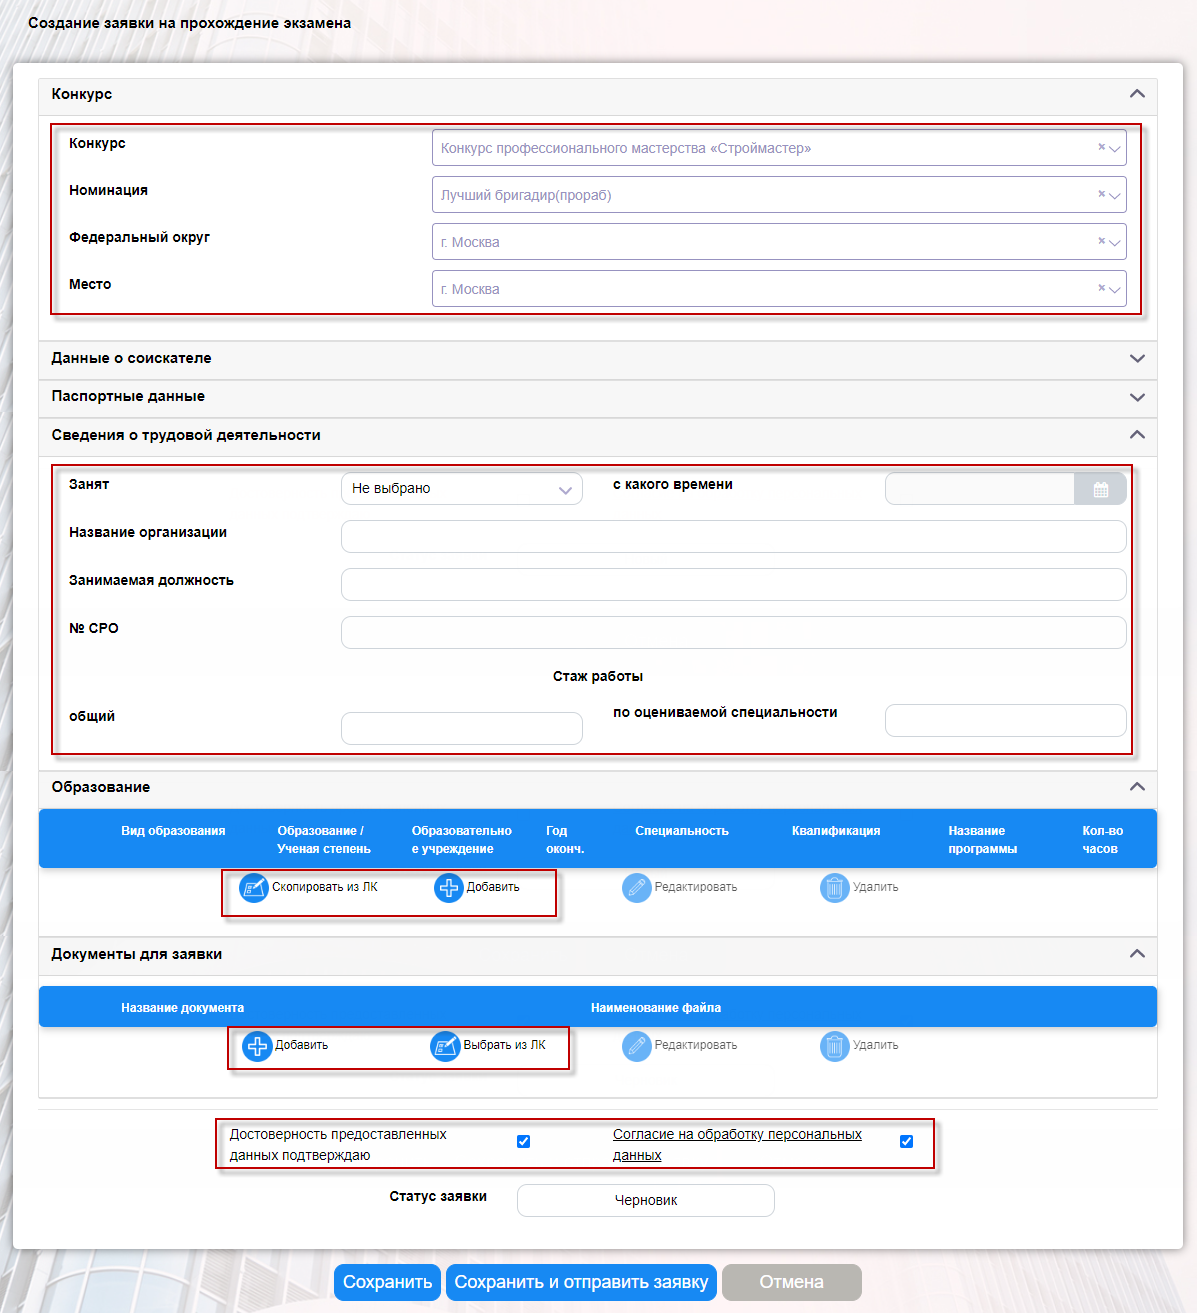Click the Отмена button
Image resolution: width=1197 pixels, height=1313 pixels.
tap(792, 1282)
